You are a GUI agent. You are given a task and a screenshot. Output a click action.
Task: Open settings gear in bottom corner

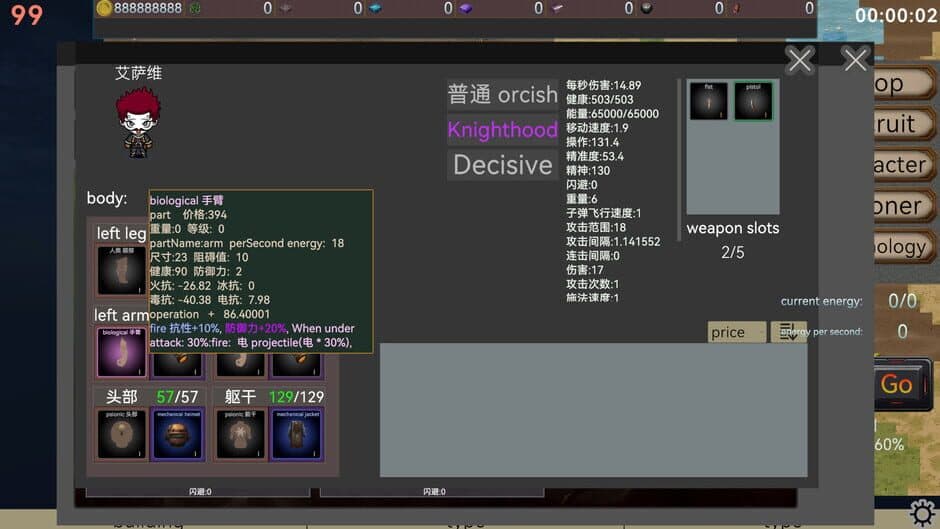tap(922, 513)
